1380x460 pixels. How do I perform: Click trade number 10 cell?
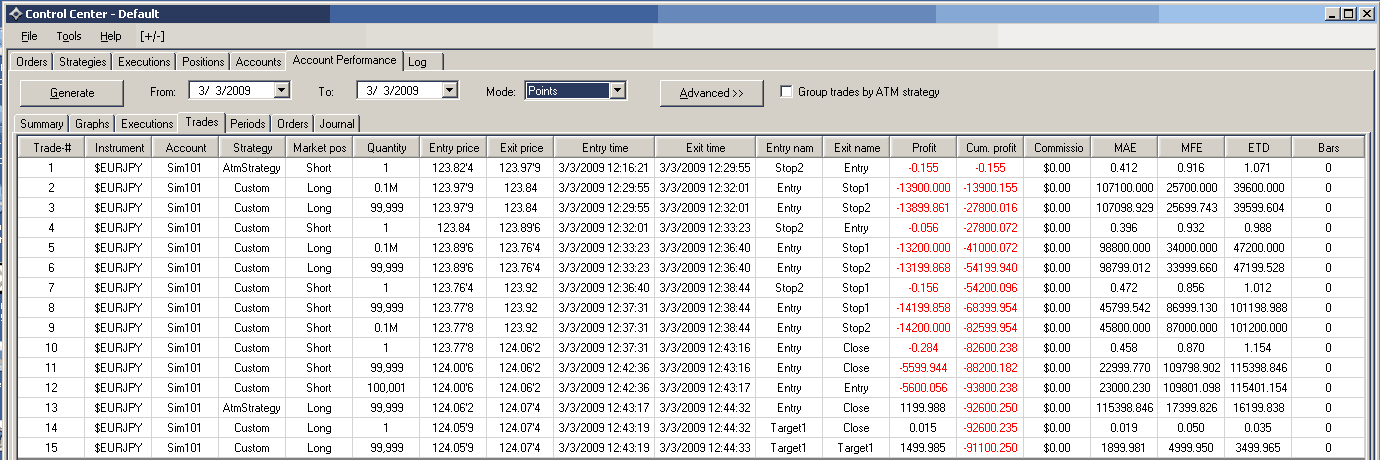52,348
